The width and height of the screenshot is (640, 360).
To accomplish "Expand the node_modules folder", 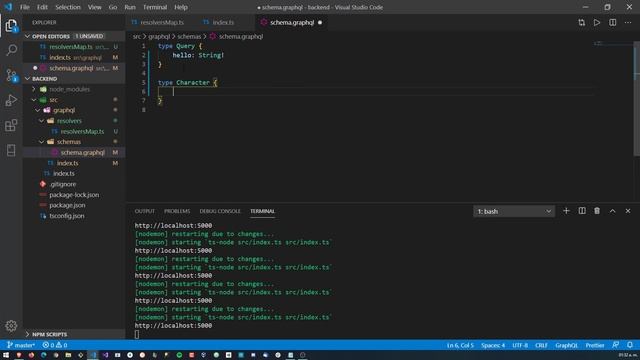I will click(34, 89).
